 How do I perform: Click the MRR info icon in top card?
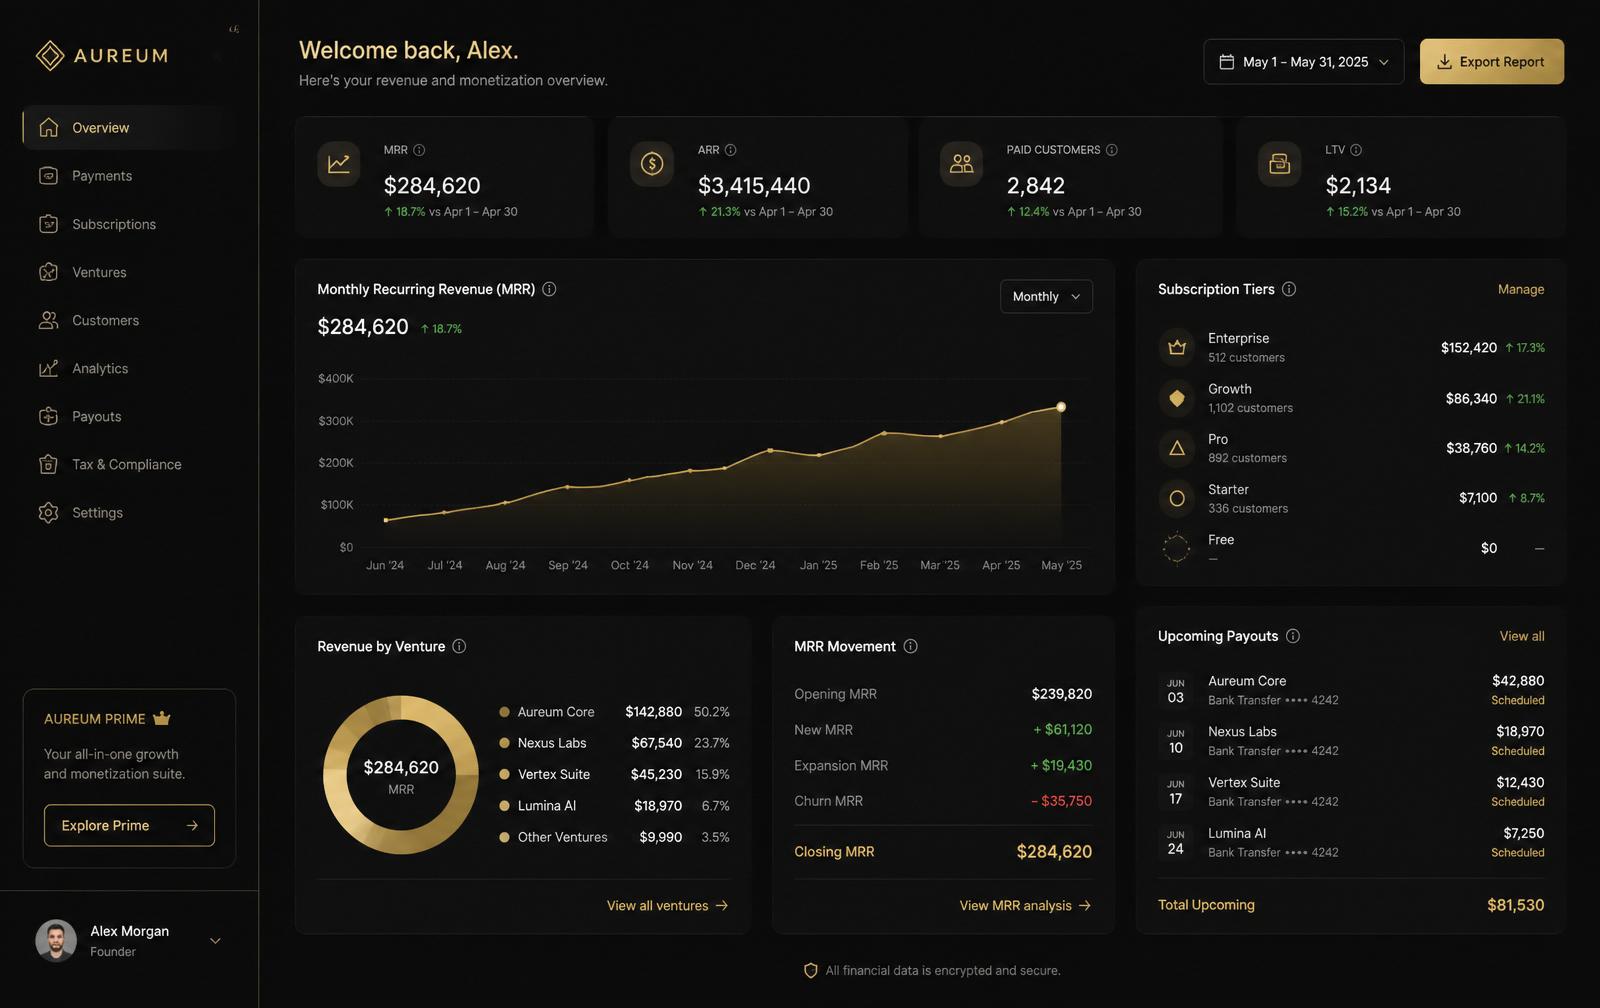[419, 150]
